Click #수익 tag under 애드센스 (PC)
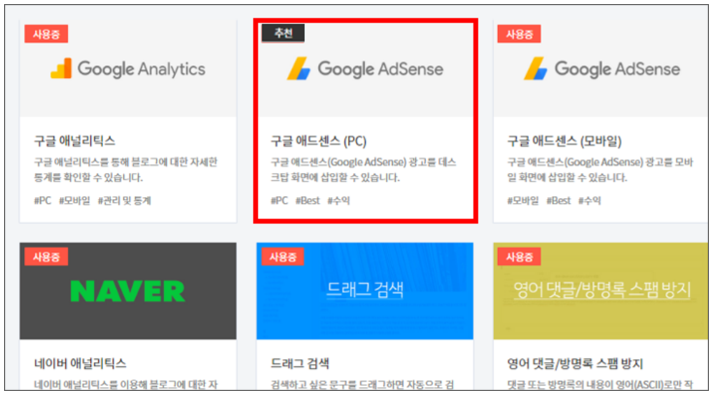 click(x=339, y=201)
